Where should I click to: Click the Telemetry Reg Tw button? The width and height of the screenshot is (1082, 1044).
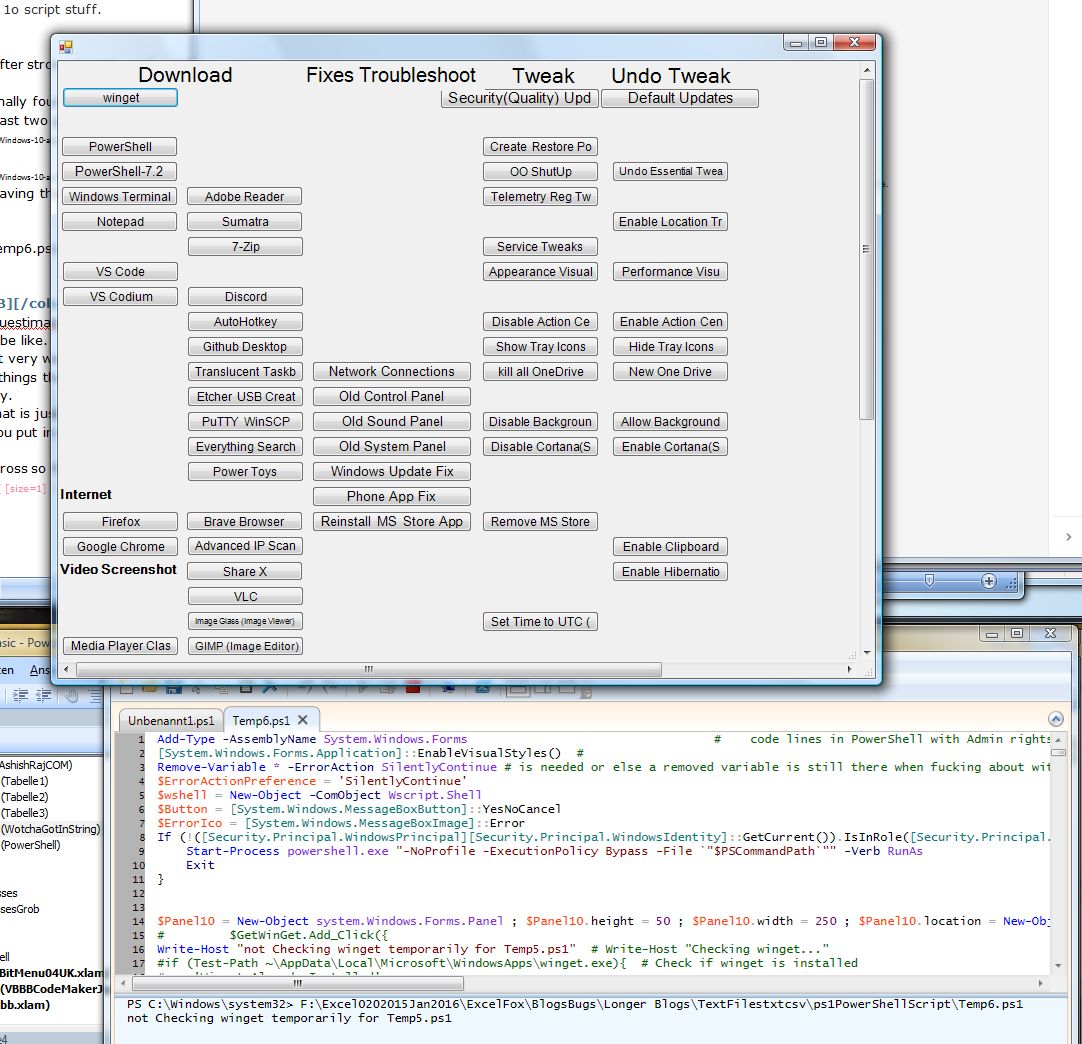[x=540, y=197]
